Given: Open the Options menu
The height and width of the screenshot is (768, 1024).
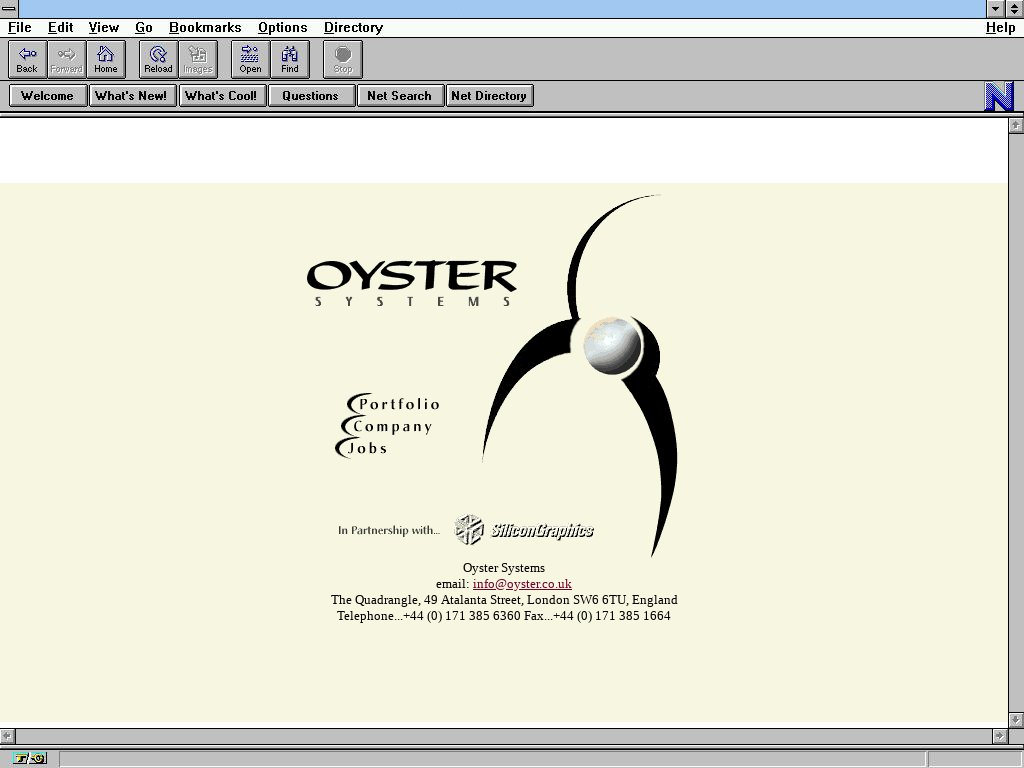Looking at the screenshot, I should pos(282,28).
